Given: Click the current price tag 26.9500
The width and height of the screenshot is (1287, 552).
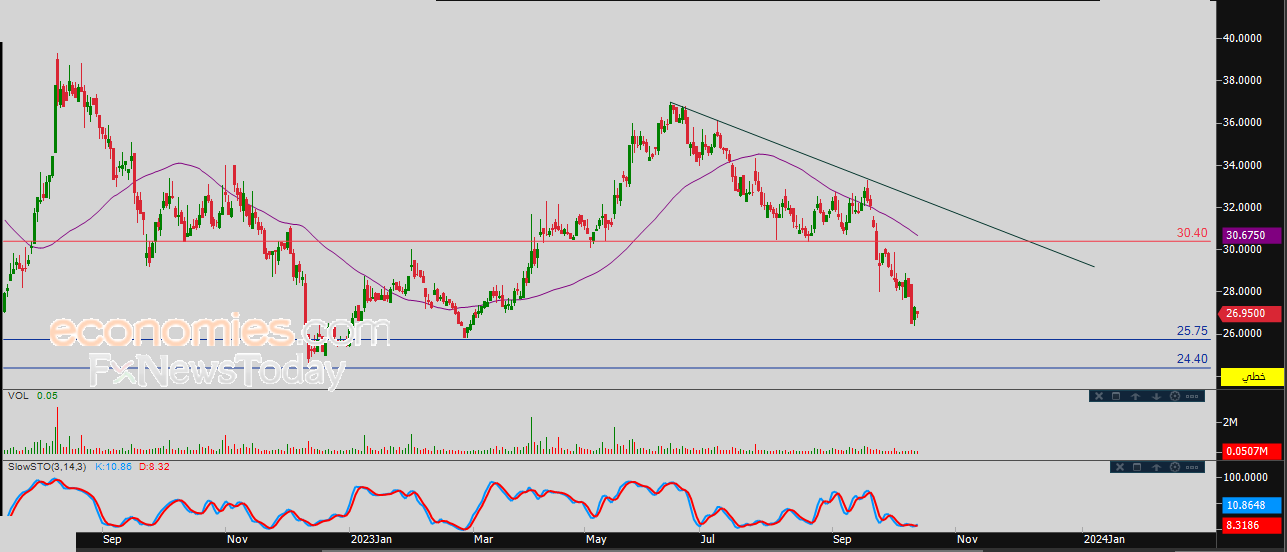Looking at the screenshot, I should (x=1252, y=314).
